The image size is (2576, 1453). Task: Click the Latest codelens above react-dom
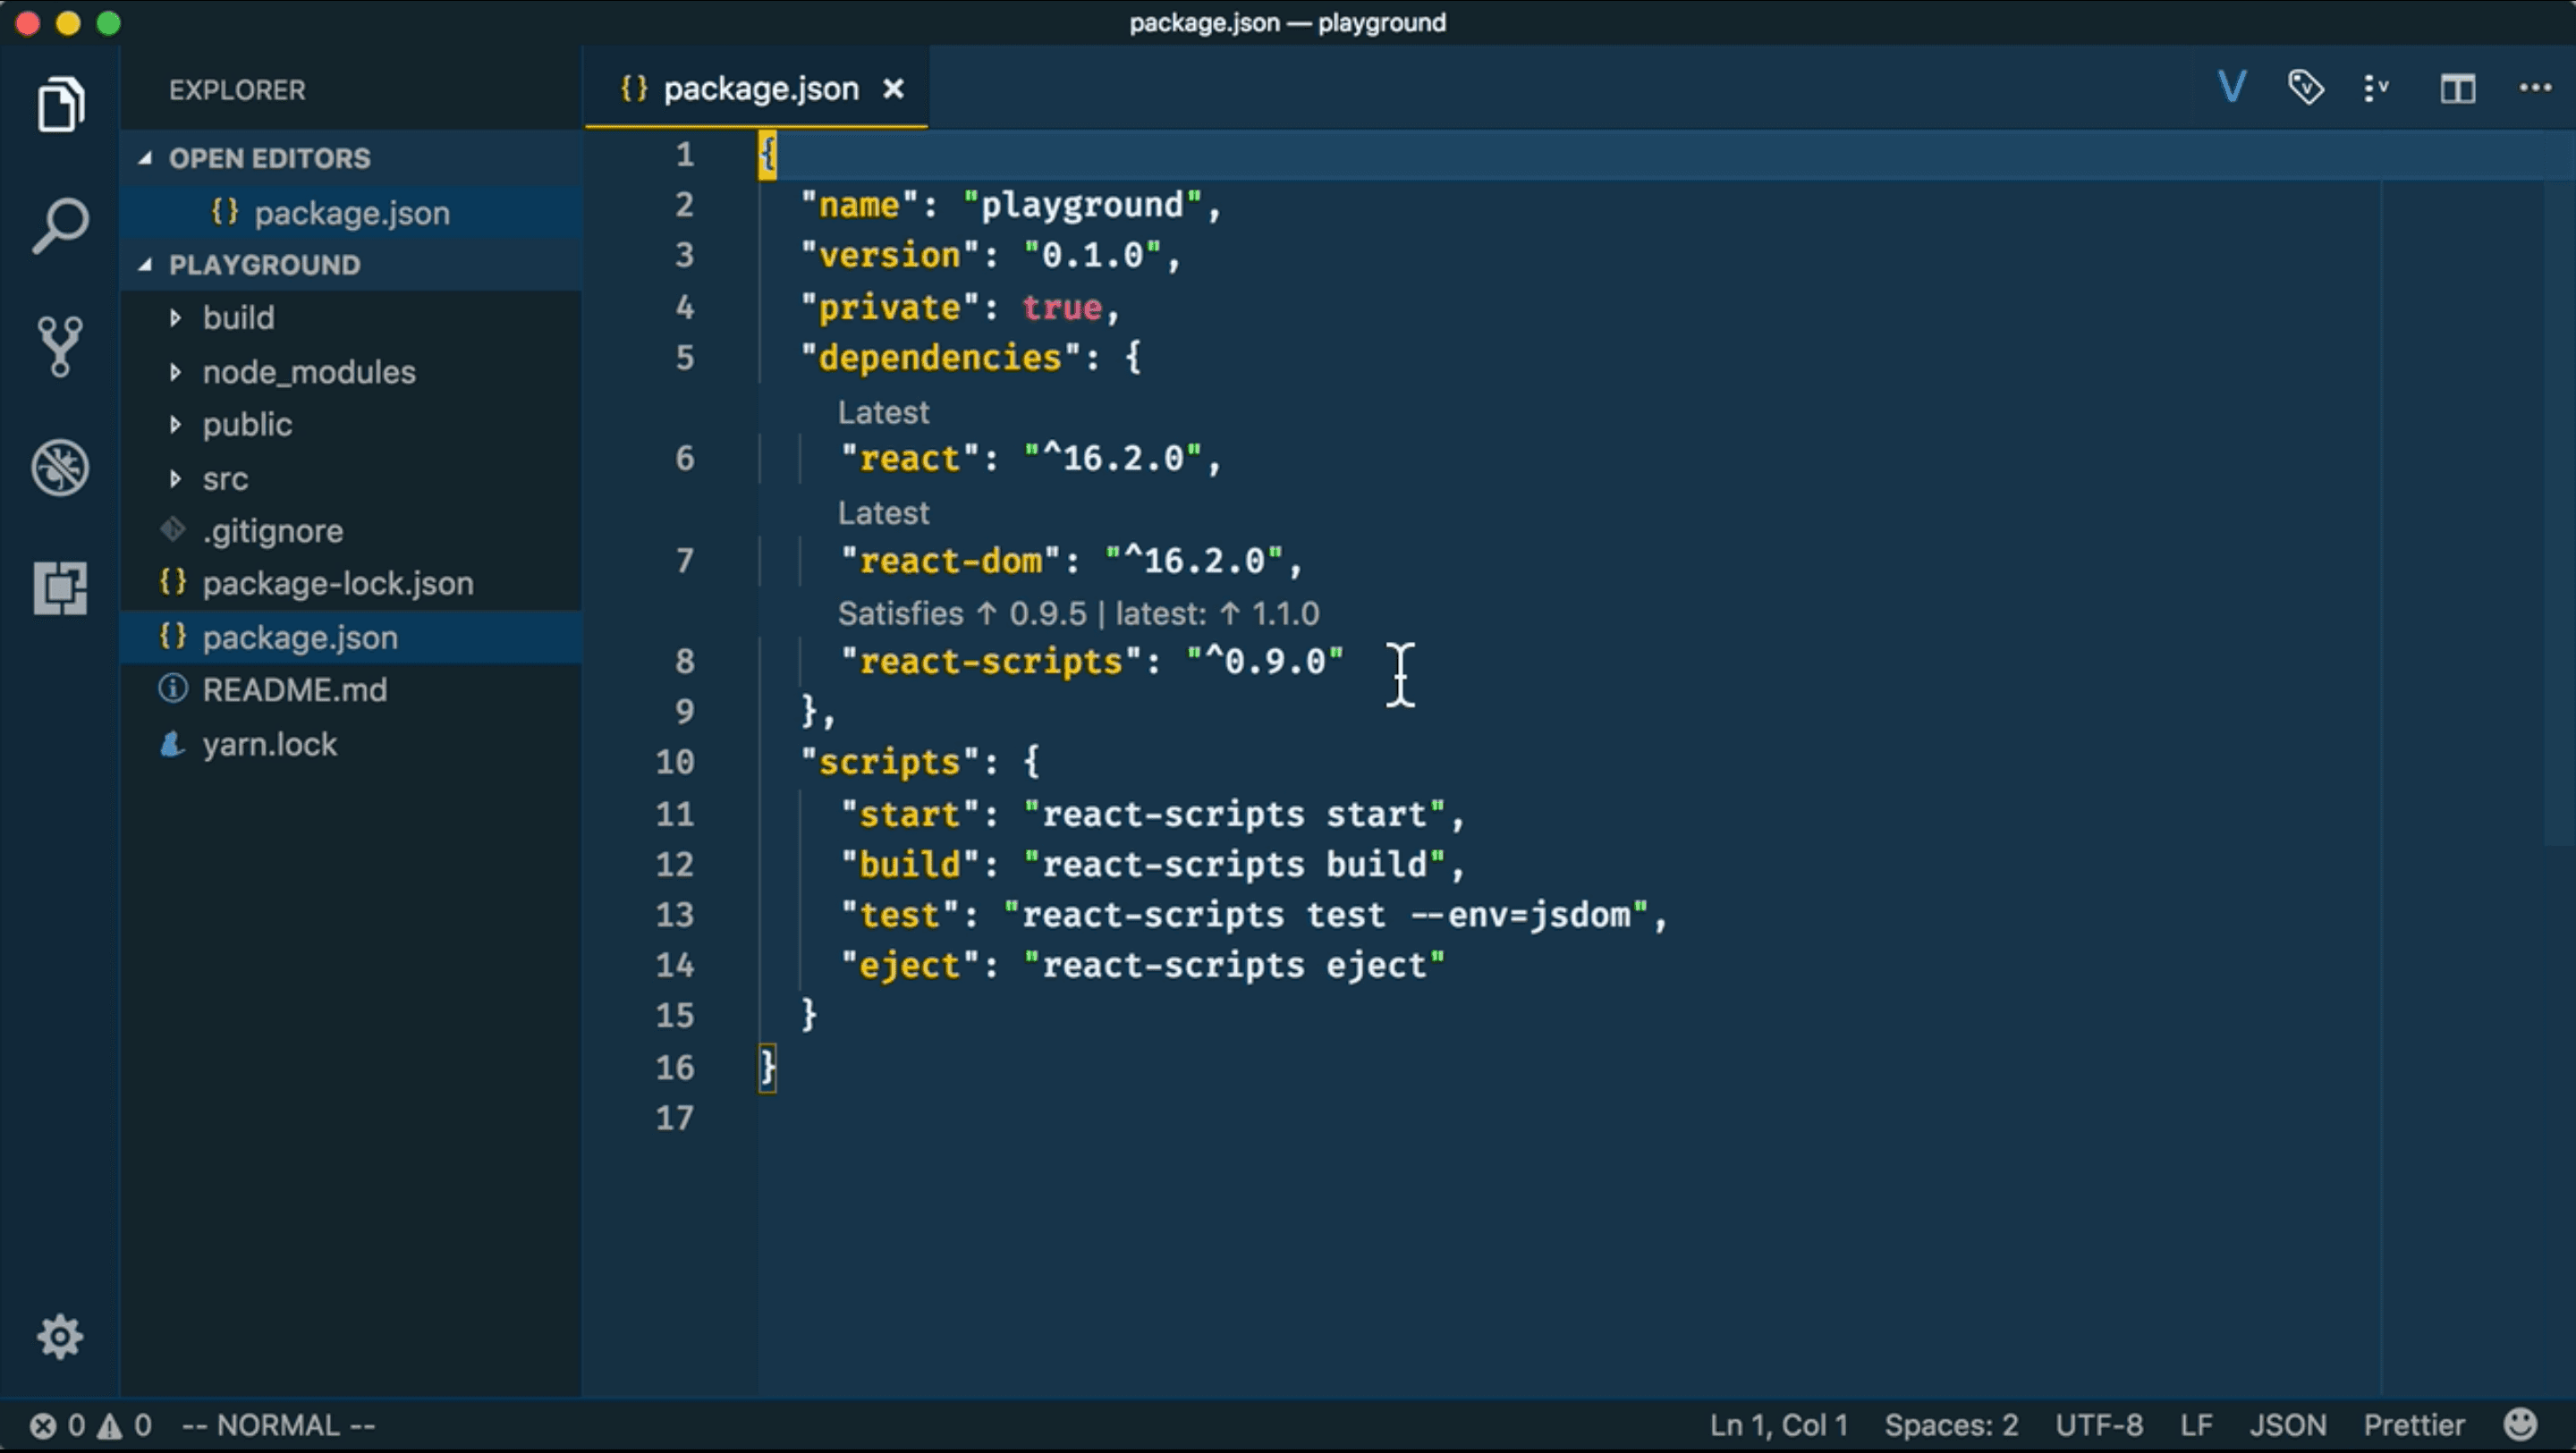[883, 513]
